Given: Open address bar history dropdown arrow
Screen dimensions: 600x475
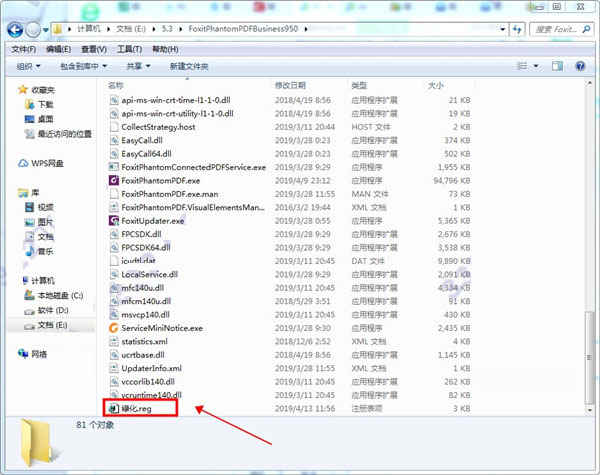Looking at the screenshot, I should [502, 29].
